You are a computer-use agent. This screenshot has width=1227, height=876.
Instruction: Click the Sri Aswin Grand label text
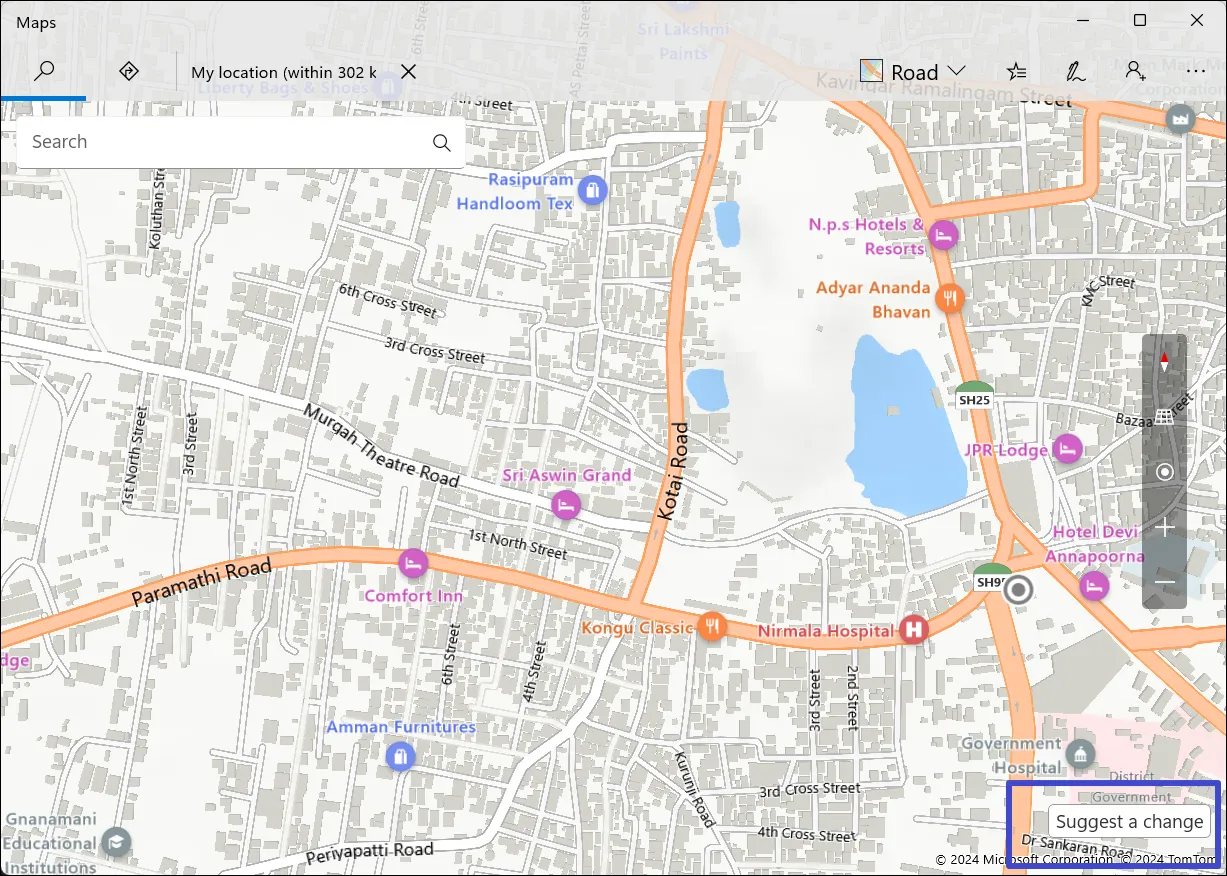click(x=567, y=475)
